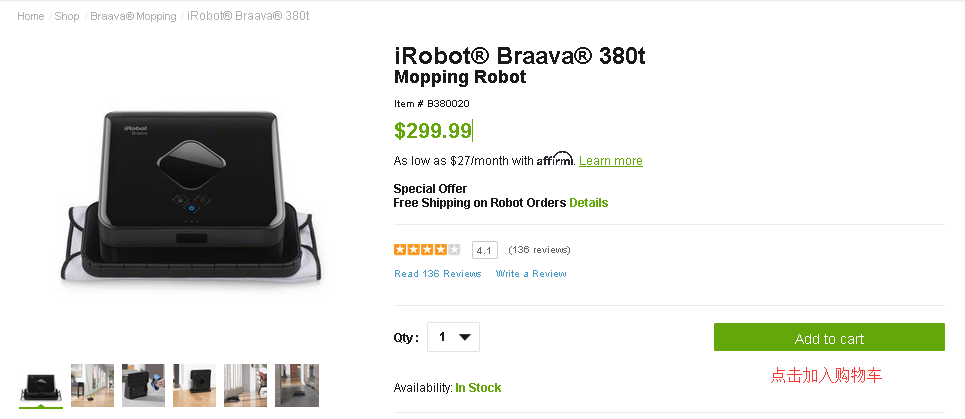Click the Add to cart button
965x419 pixels.
point(829,338)
